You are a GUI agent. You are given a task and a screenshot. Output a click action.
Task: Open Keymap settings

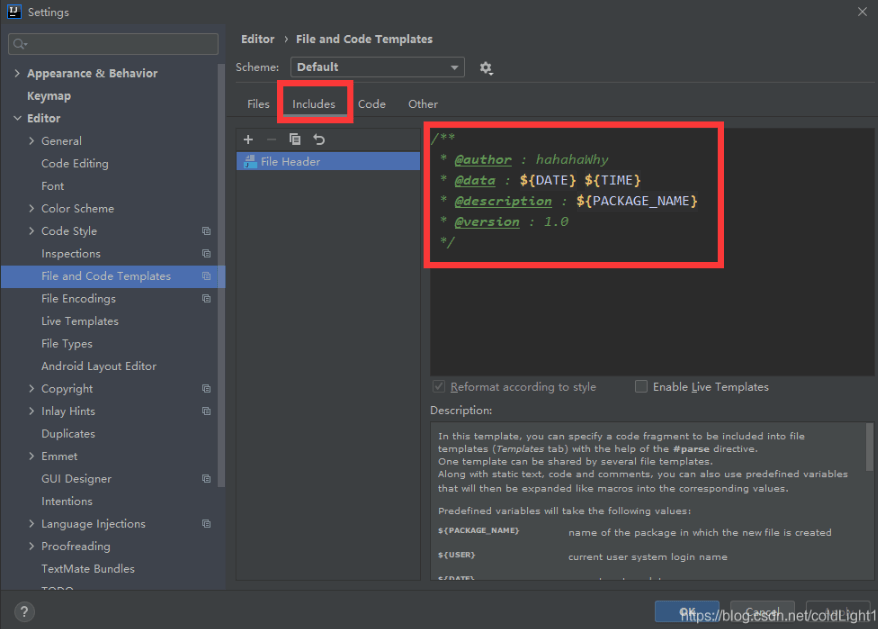point(49,96)
